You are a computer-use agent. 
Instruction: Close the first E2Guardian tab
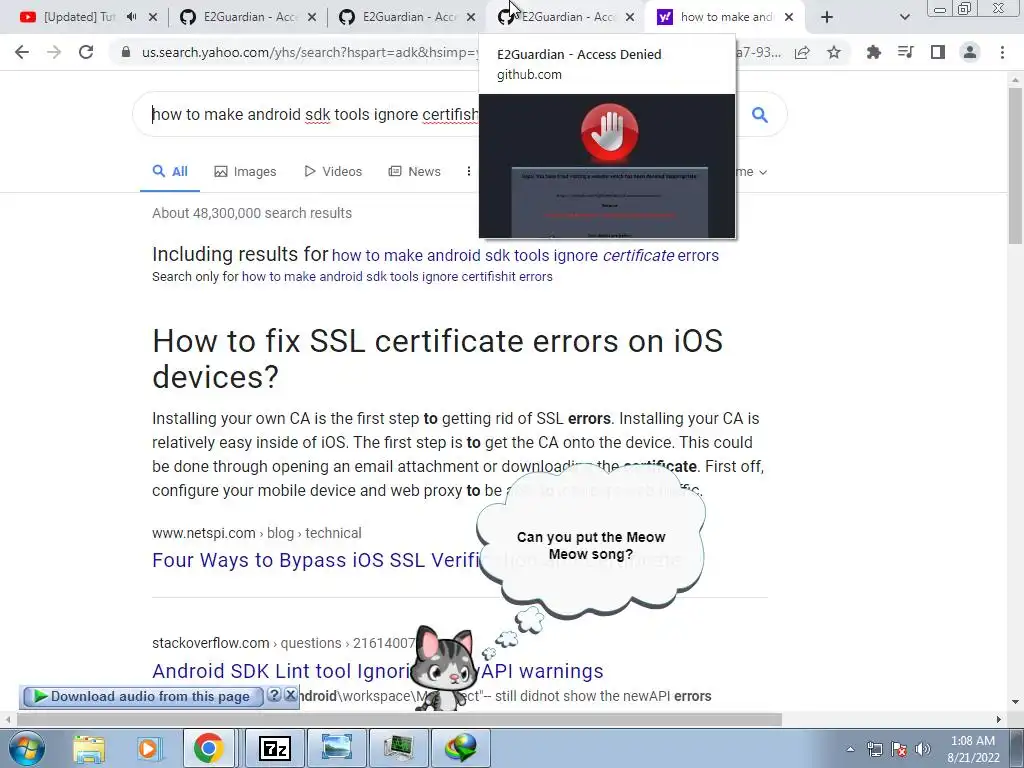[x=312, y=17]
